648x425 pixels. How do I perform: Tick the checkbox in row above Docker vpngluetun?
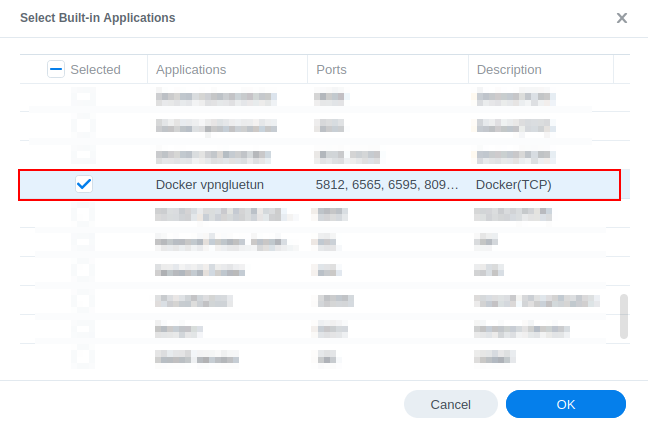click(83, 155)
